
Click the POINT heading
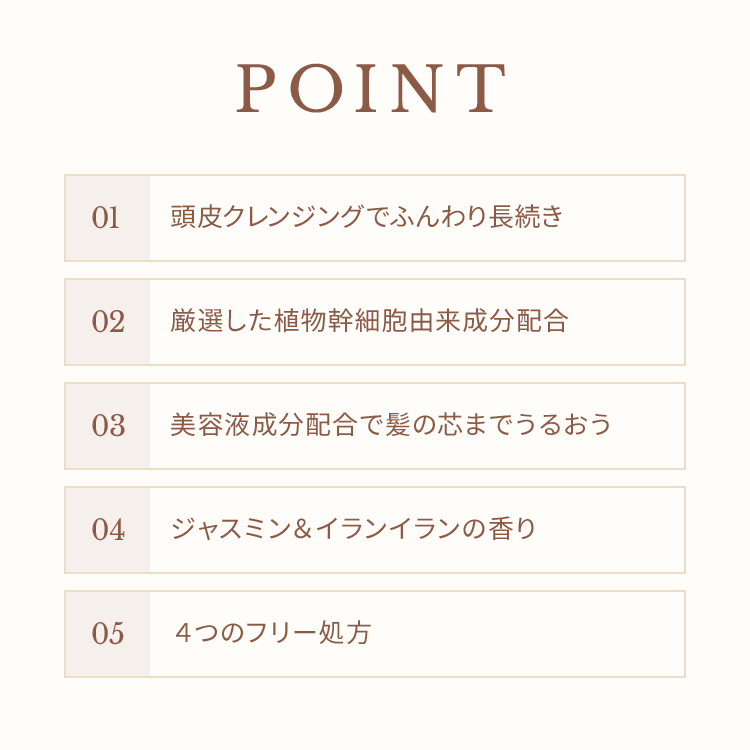point(371,88)
